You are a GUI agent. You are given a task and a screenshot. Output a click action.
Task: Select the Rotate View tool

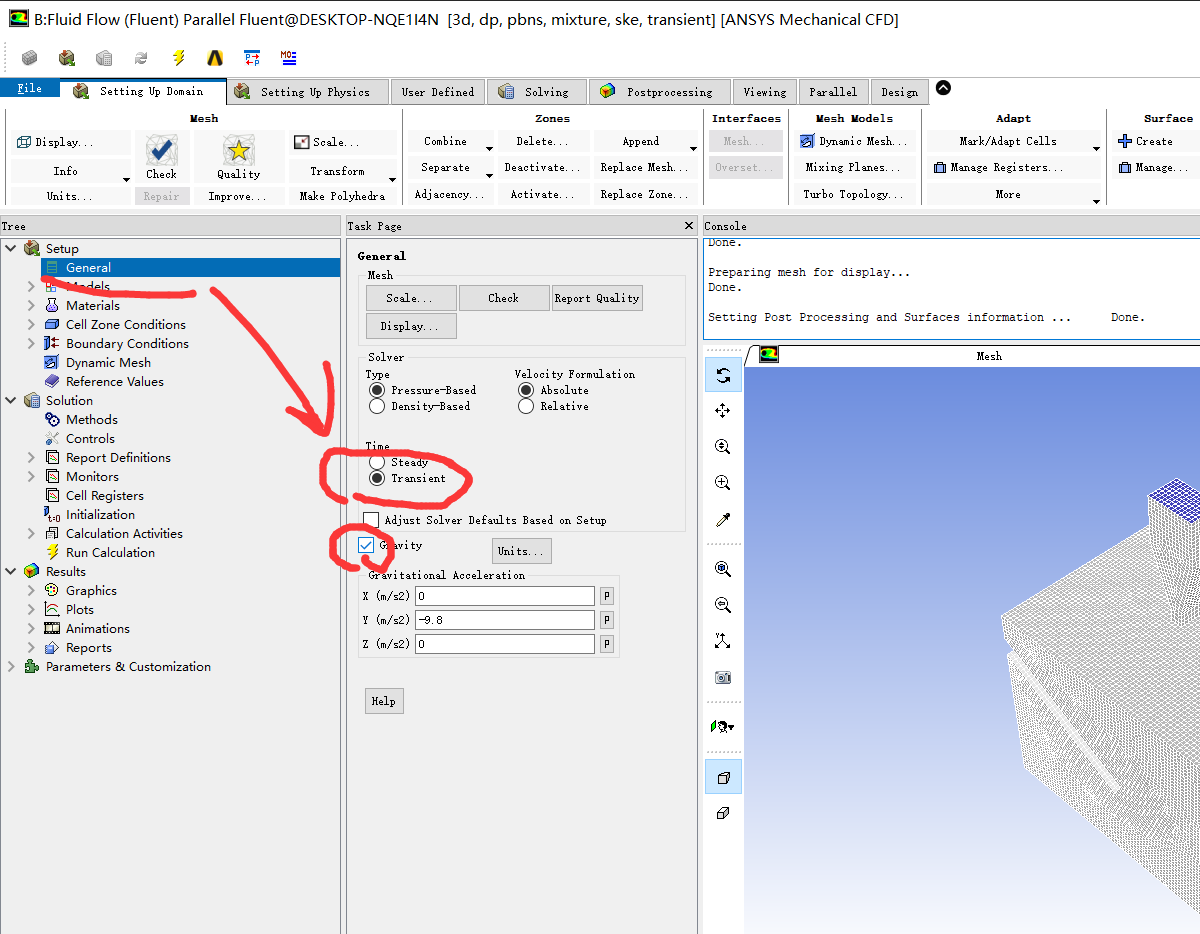coord(723,375)
